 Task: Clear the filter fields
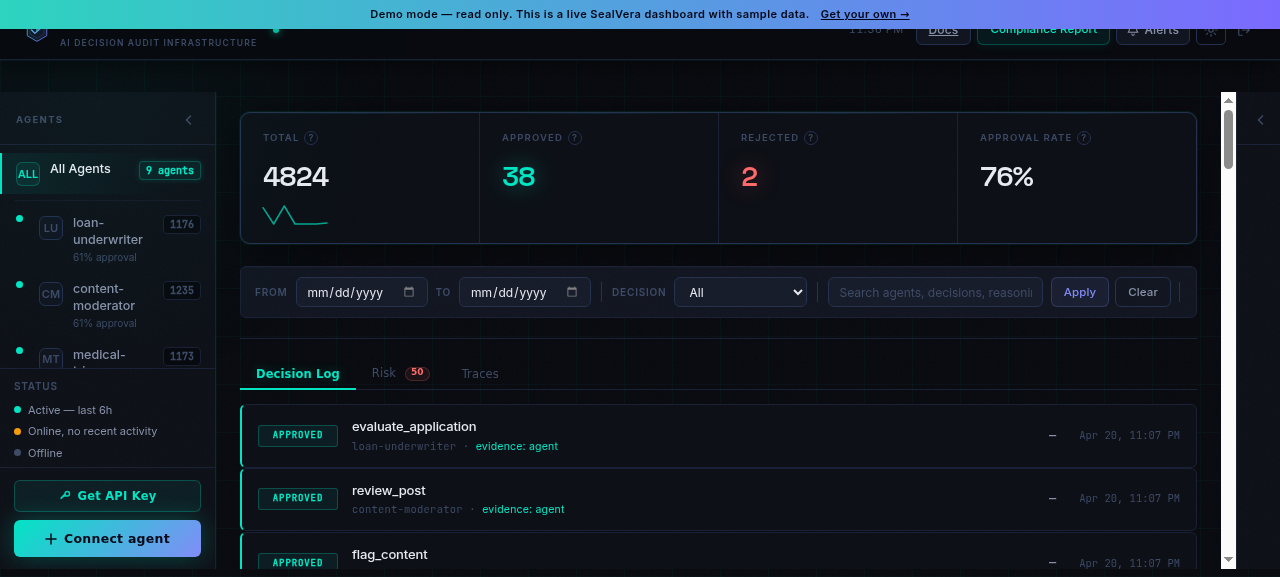pos(1143,292)
